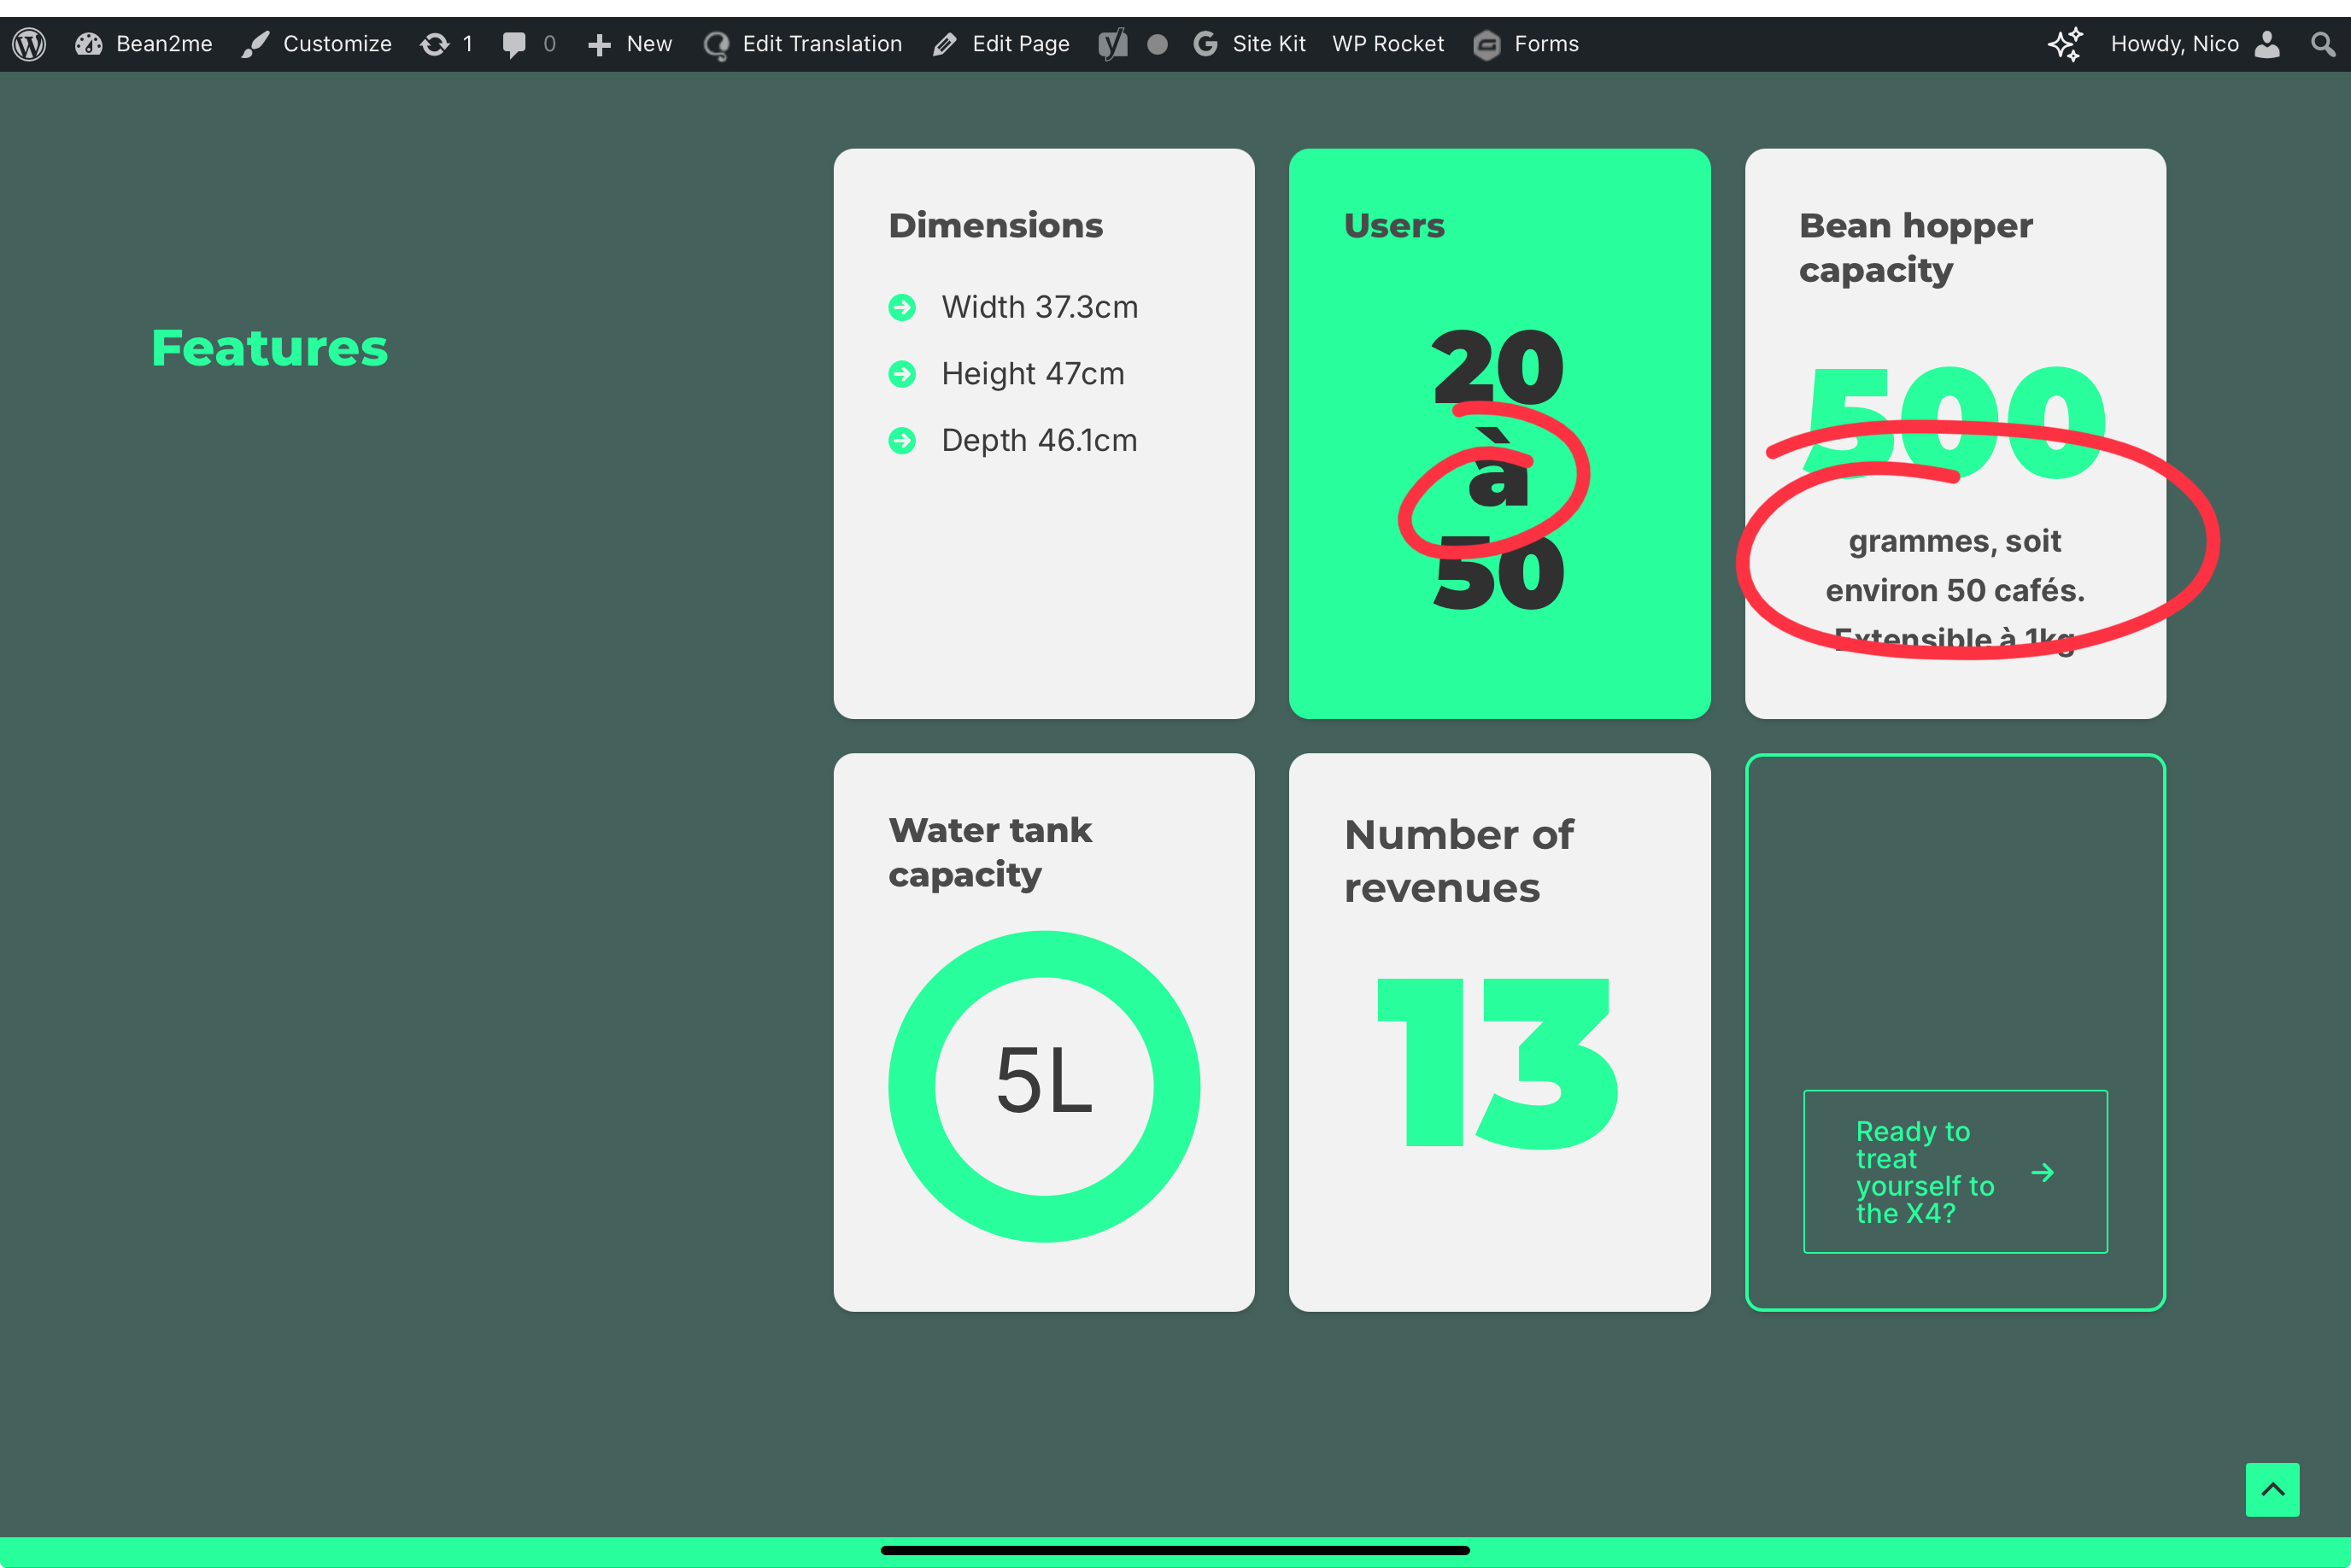2351x1568 pixels.
Task: Click the Forms icon in the admin bar
Action: coord(1487,45)
